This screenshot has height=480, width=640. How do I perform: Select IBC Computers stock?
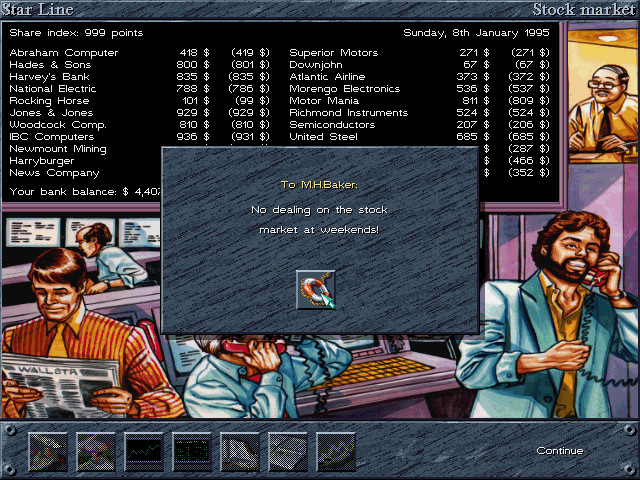tap(139, 137)
